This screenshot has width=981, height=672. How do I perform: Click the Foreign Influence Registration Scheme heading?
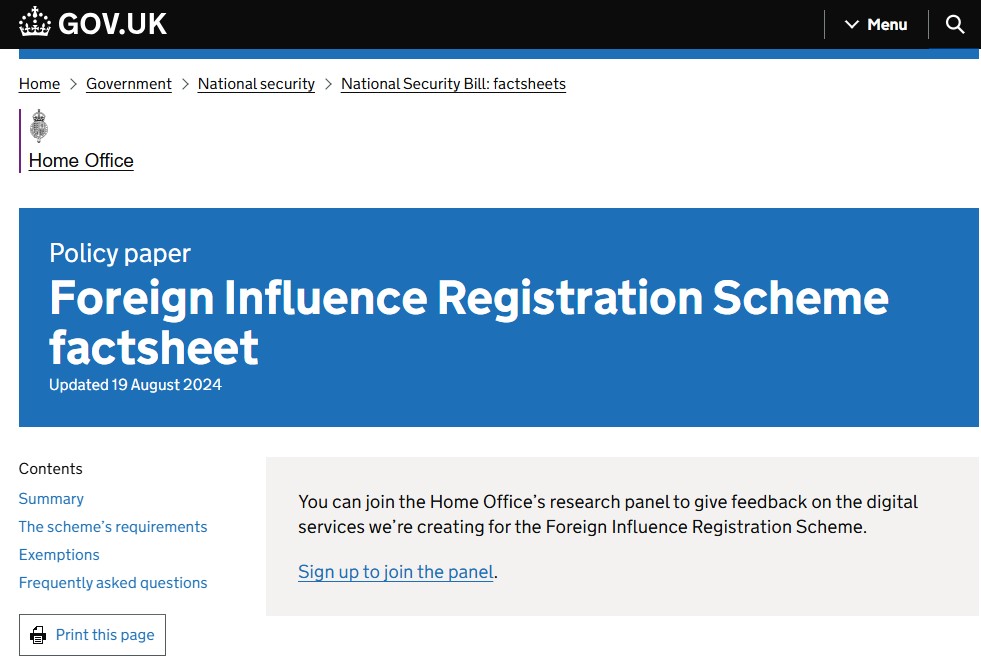469,322
